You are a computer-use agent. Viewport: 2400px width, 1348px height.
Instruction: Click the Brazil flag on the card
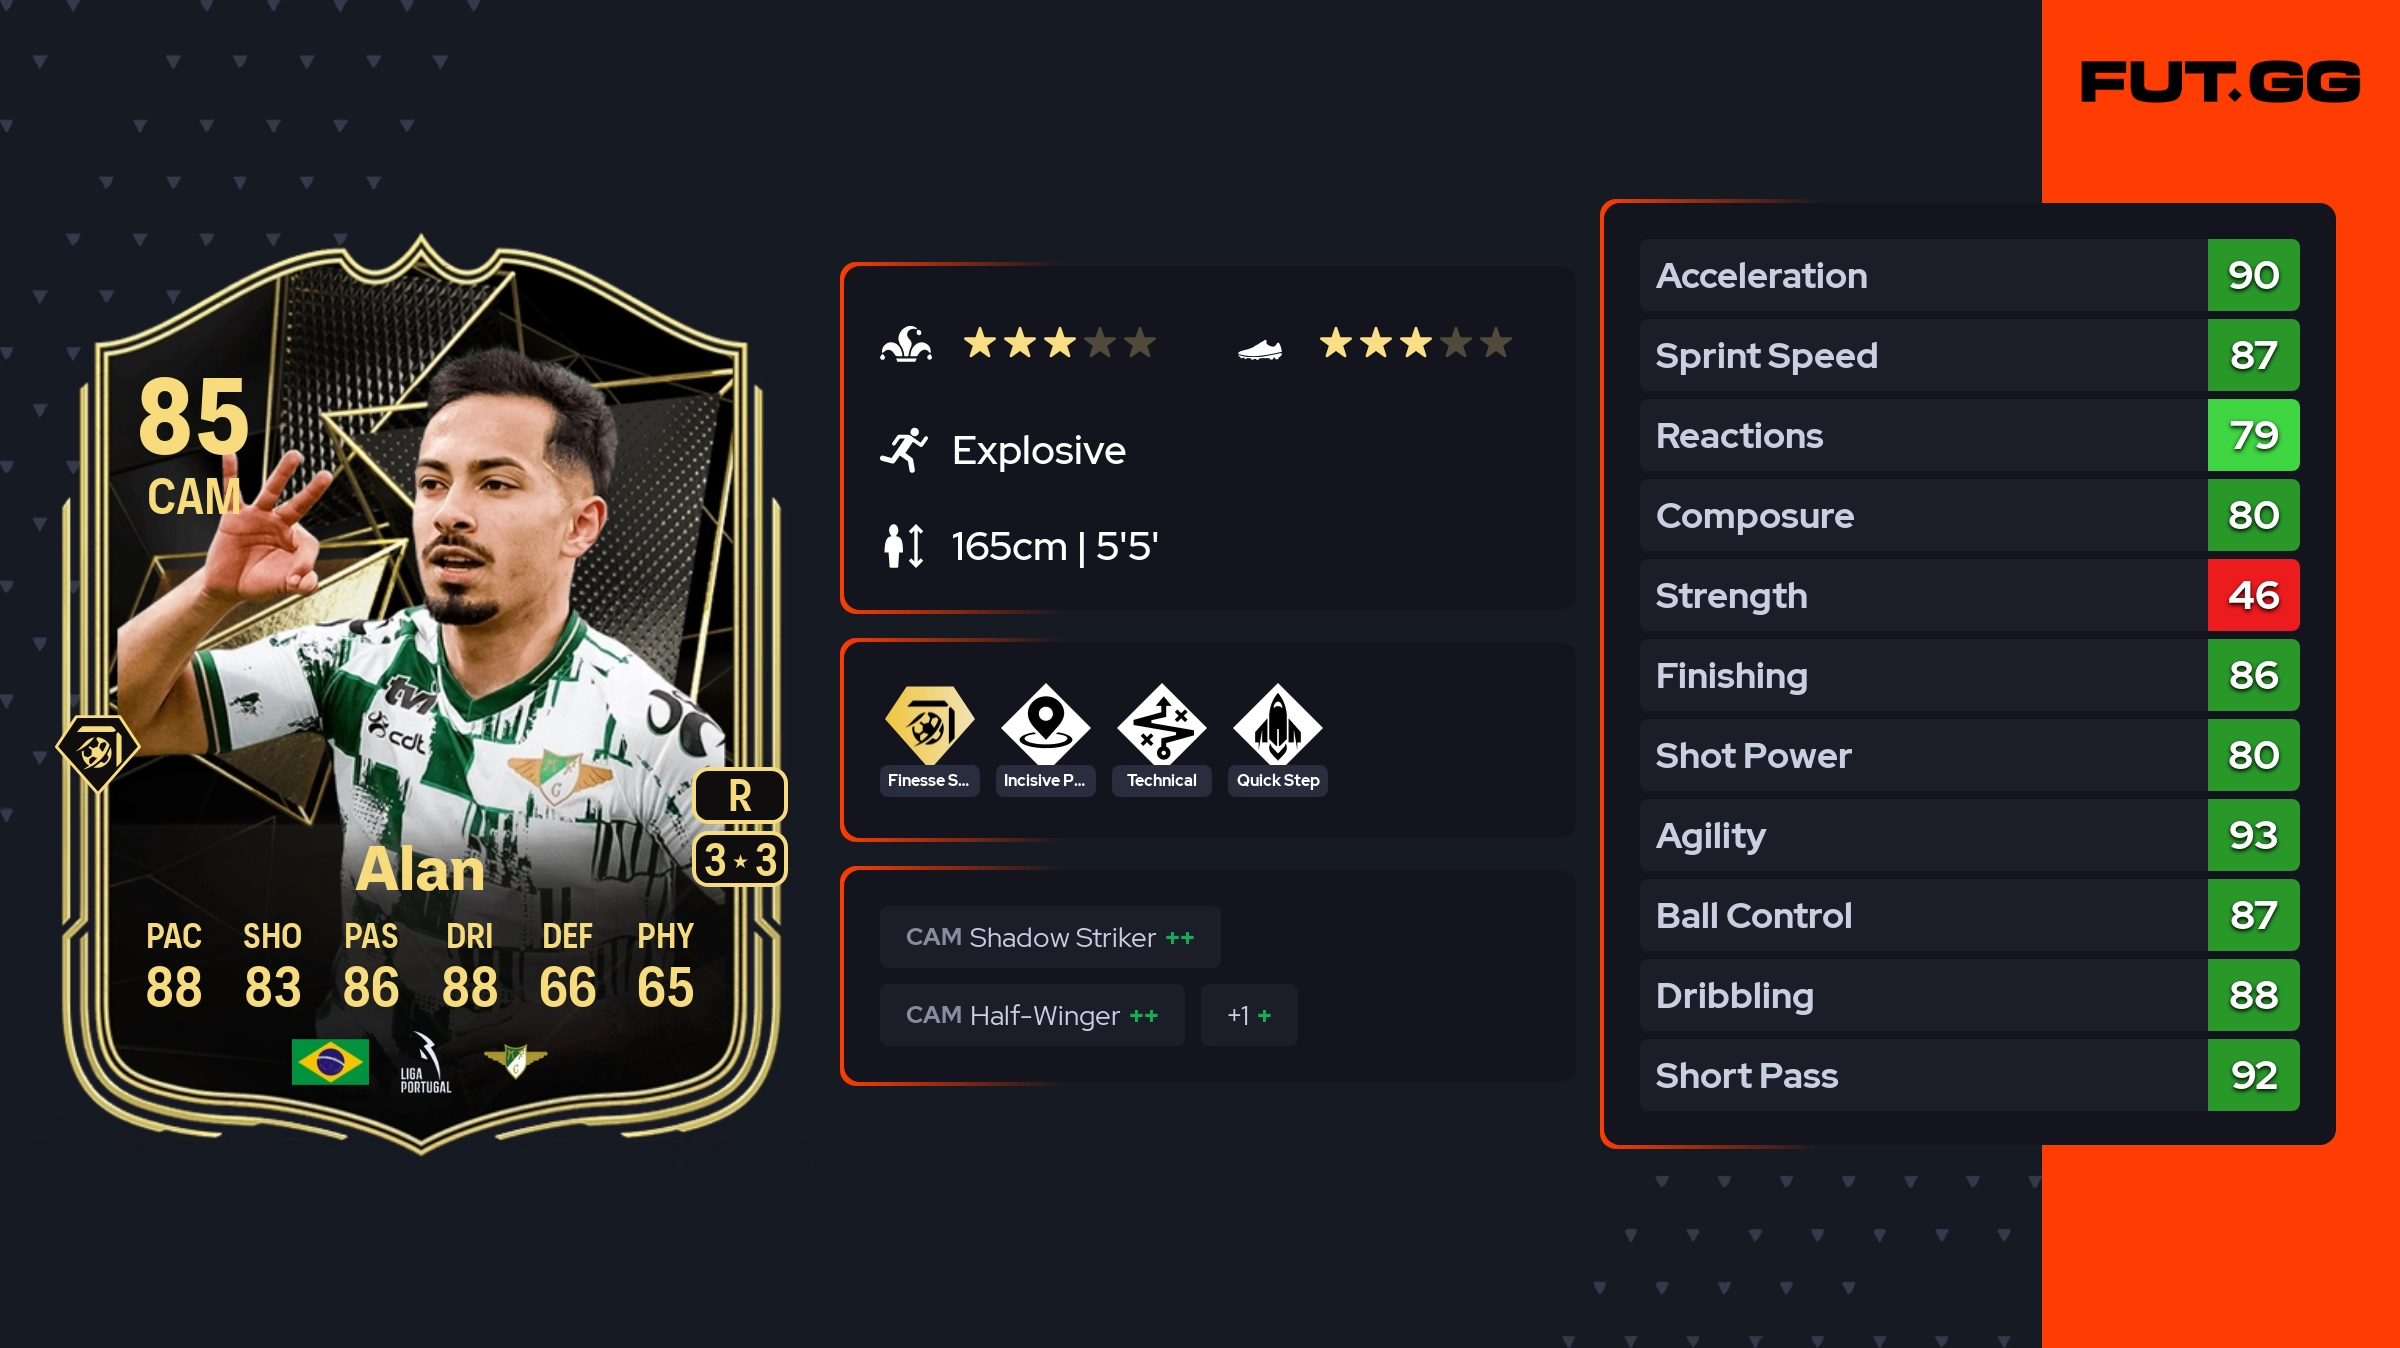[330, 1062]
